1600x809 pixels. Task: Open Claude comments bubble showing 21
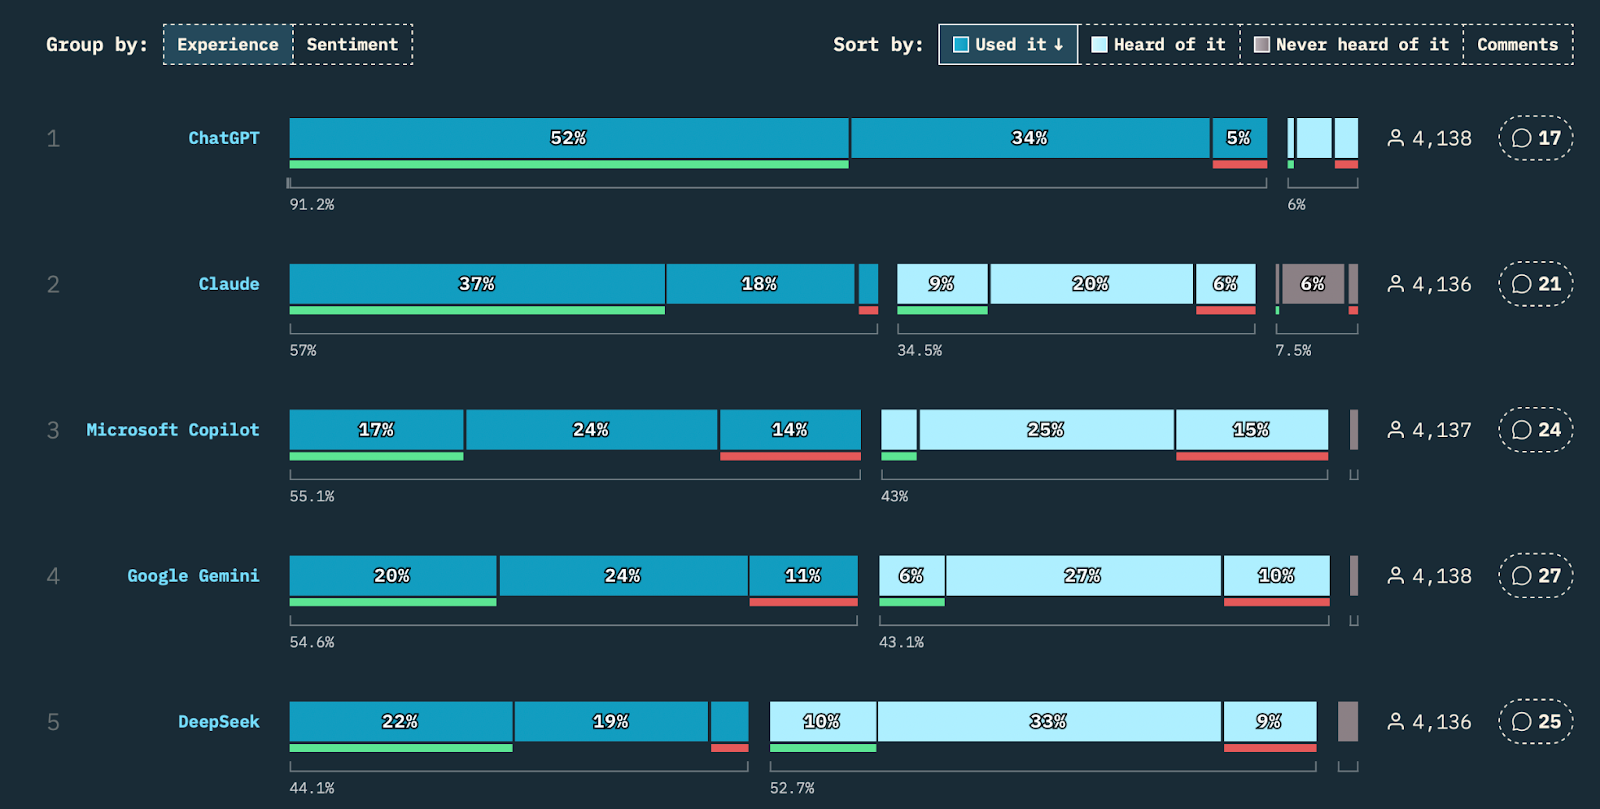[x=1535, y=284]
